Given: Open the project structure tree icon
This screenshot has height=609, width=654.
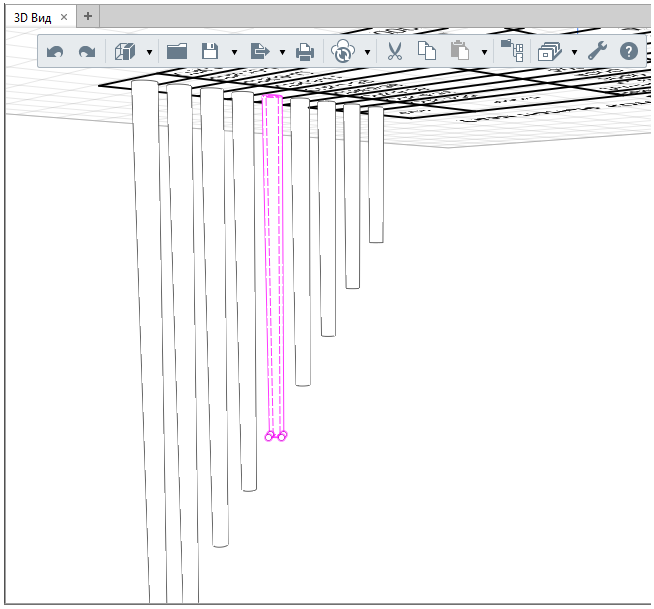Looking at the screenshot, I should (x=512, y=51).
